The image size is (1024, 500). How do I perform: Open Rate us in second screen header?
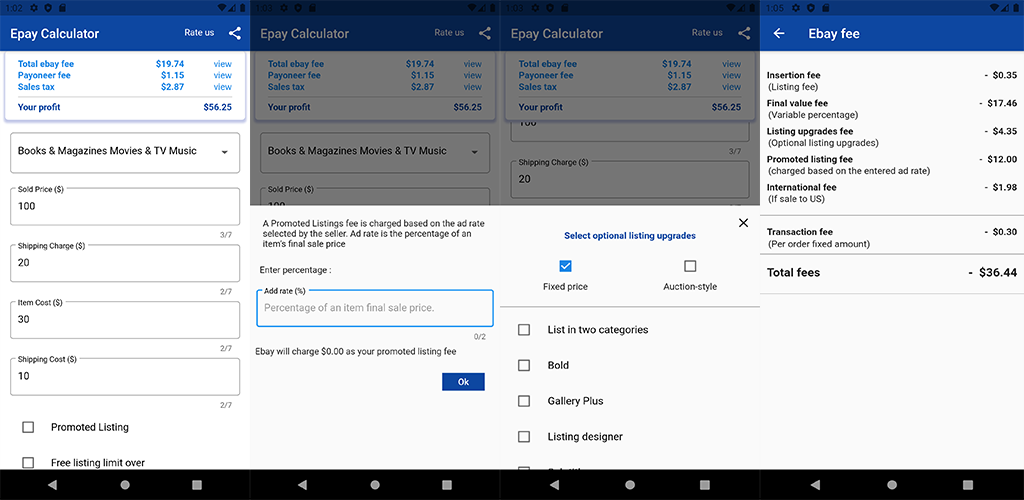449,33
